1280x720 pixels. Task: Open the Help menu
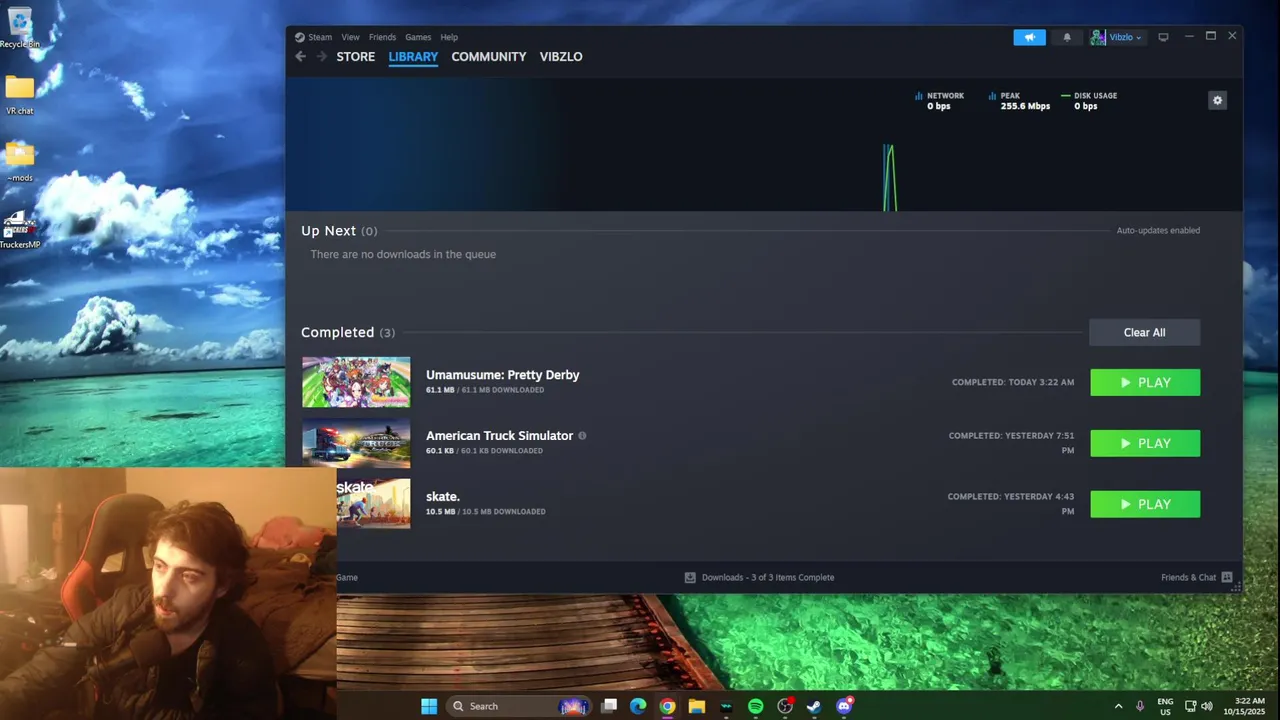point(449,37)
